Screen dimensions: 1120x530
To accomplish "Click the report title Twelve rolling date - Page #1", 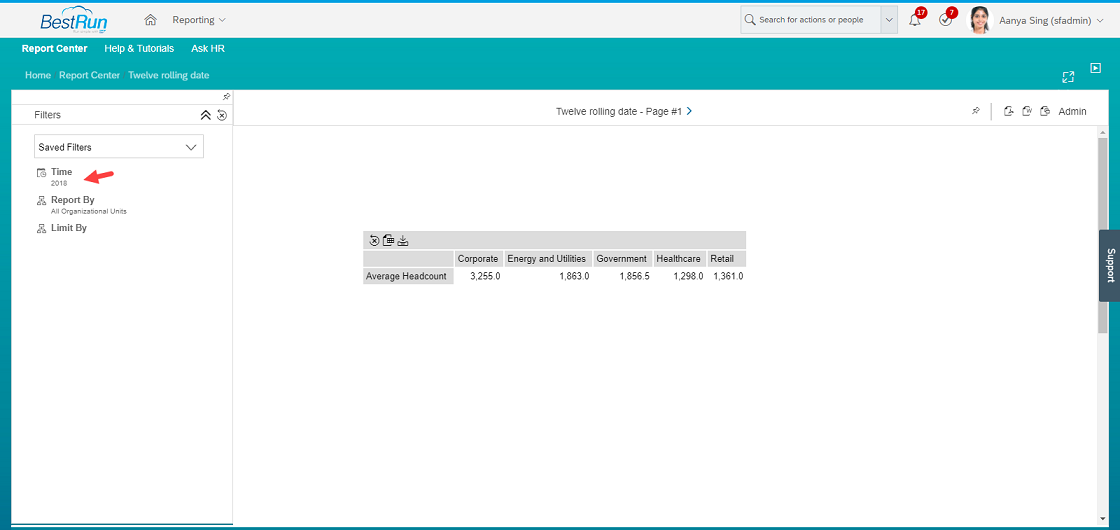I will tap(619, 111).
